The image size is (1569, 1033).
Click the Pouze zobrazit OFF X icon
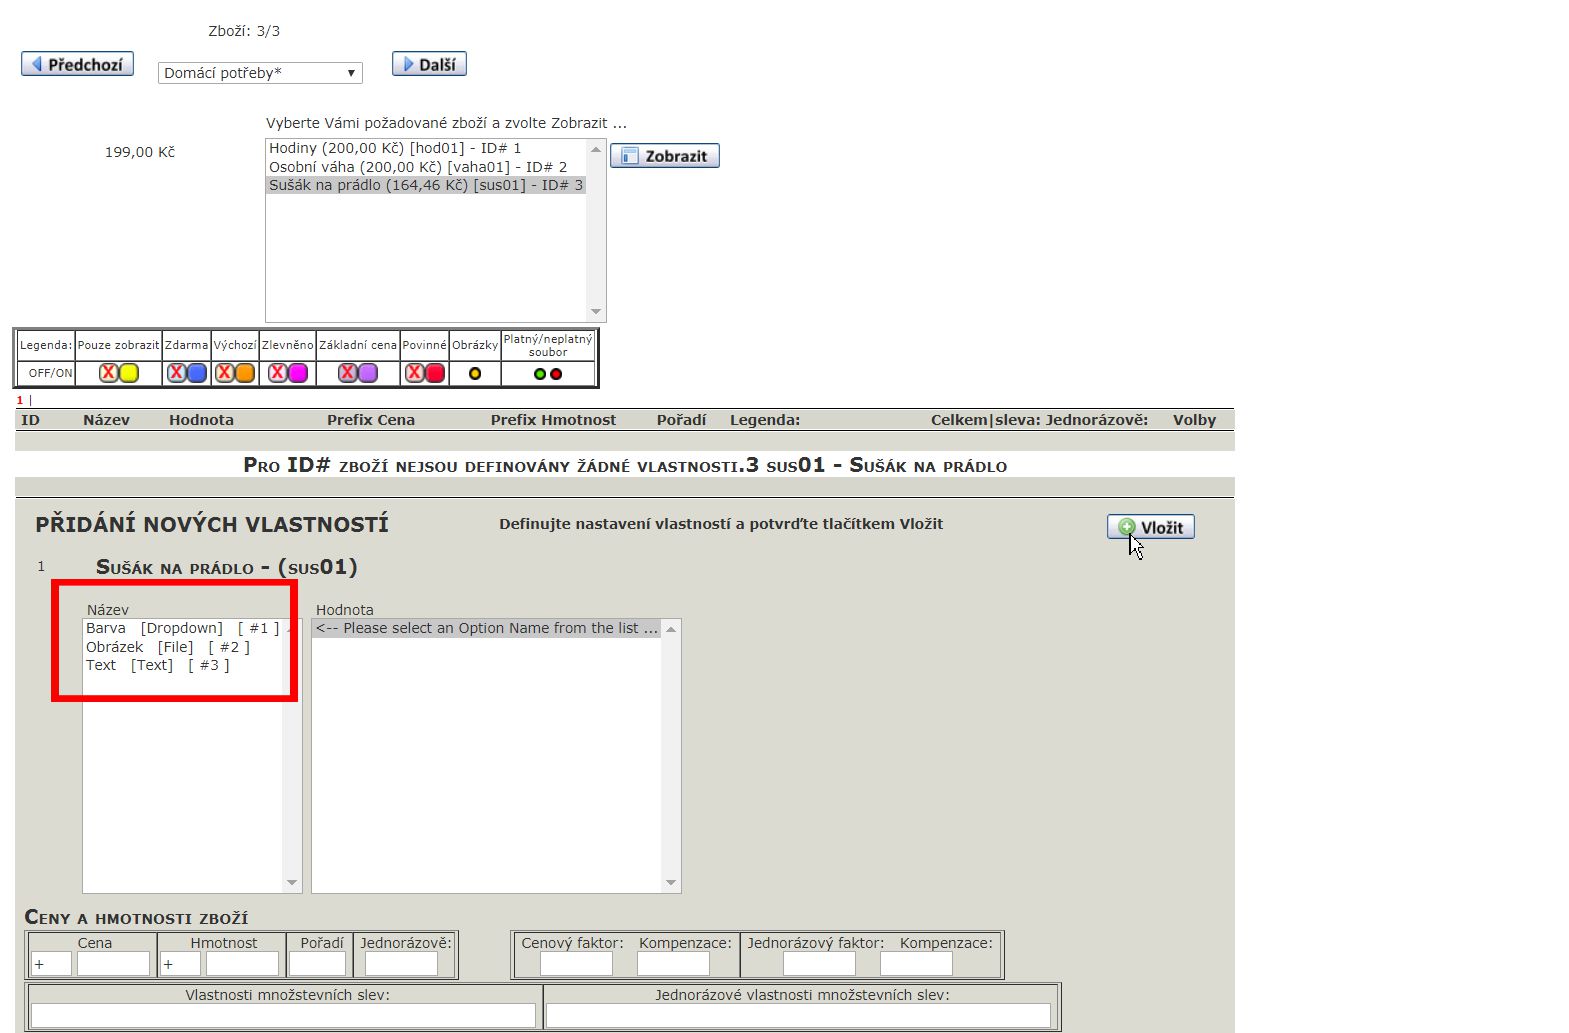pos(109,373)
